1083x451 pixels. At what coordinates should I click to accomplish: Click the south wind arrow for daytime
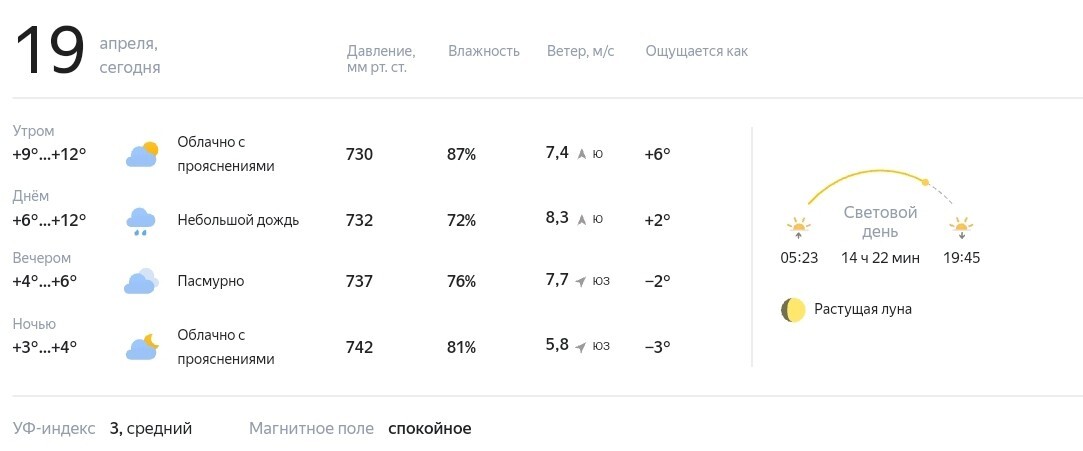582,220
